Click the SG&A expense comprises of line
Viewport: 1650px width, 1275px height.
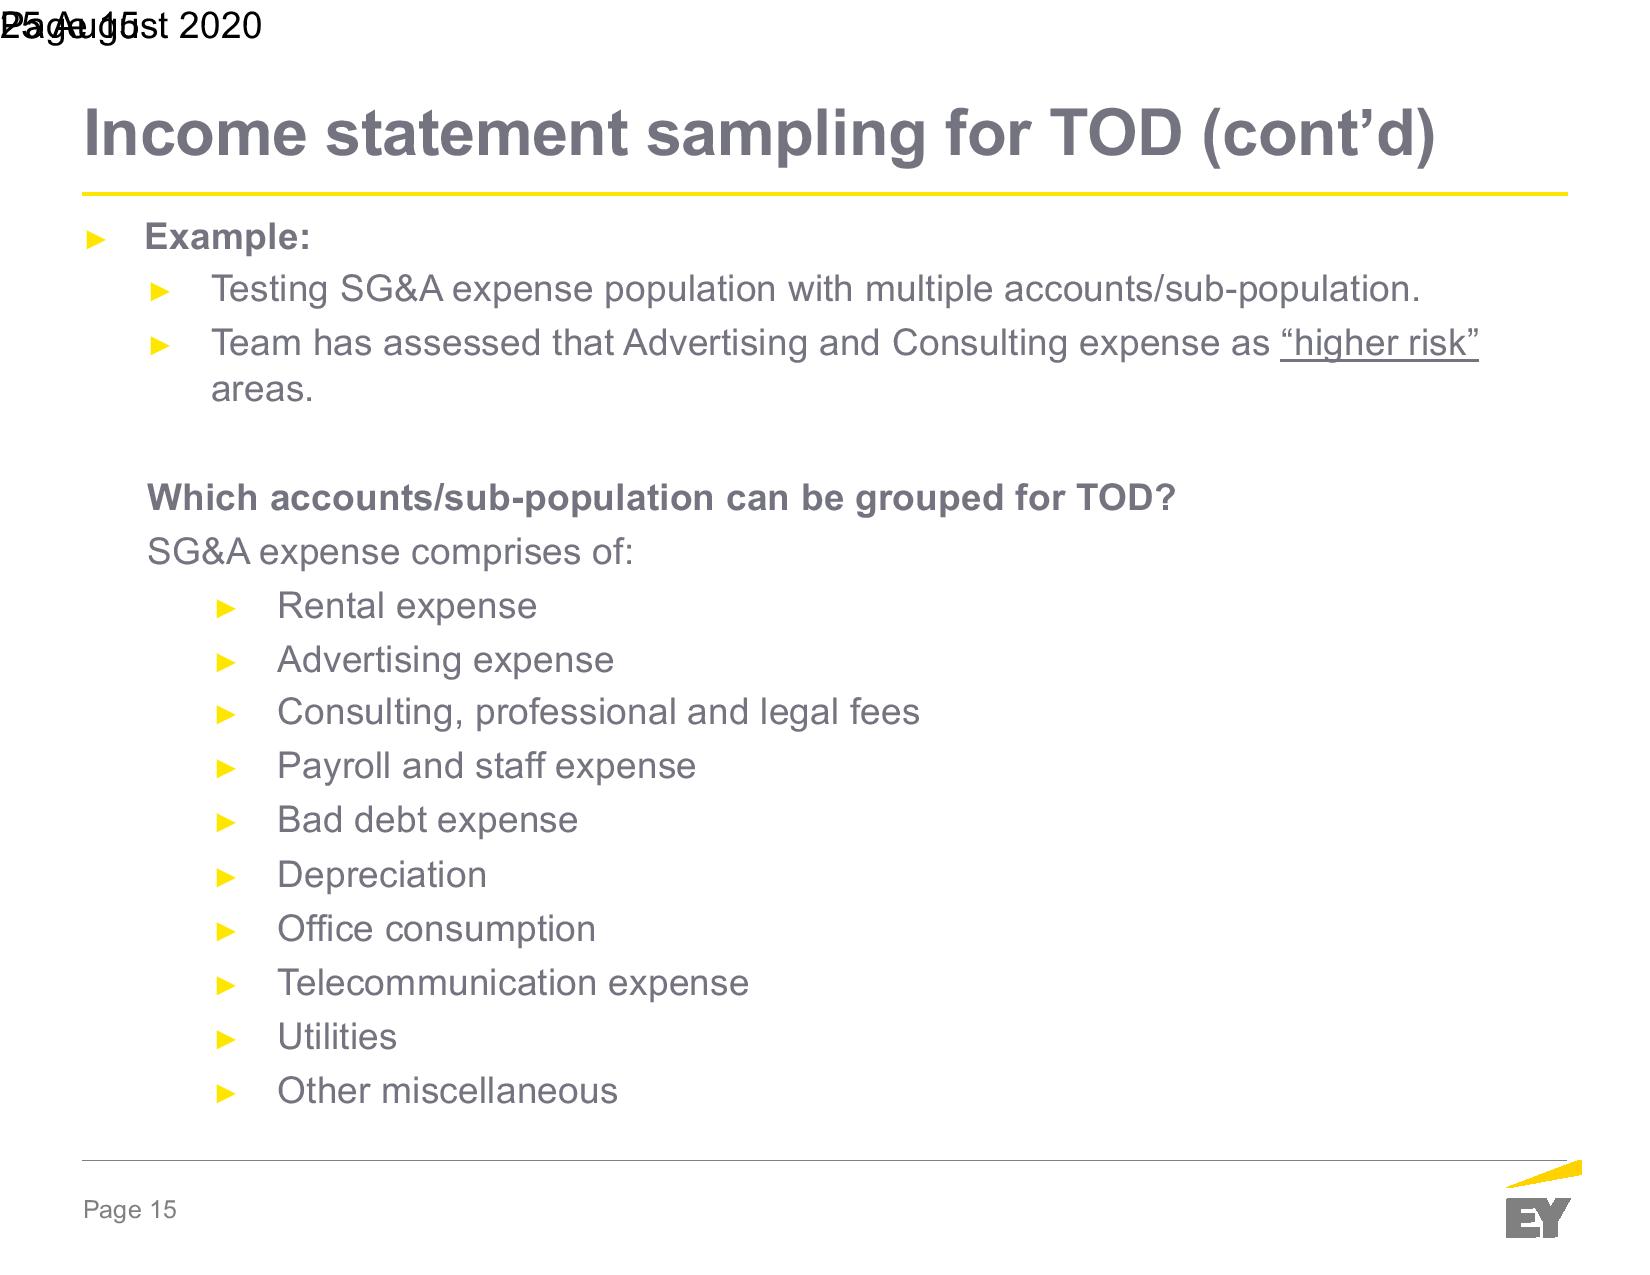[x=390, y=551]
